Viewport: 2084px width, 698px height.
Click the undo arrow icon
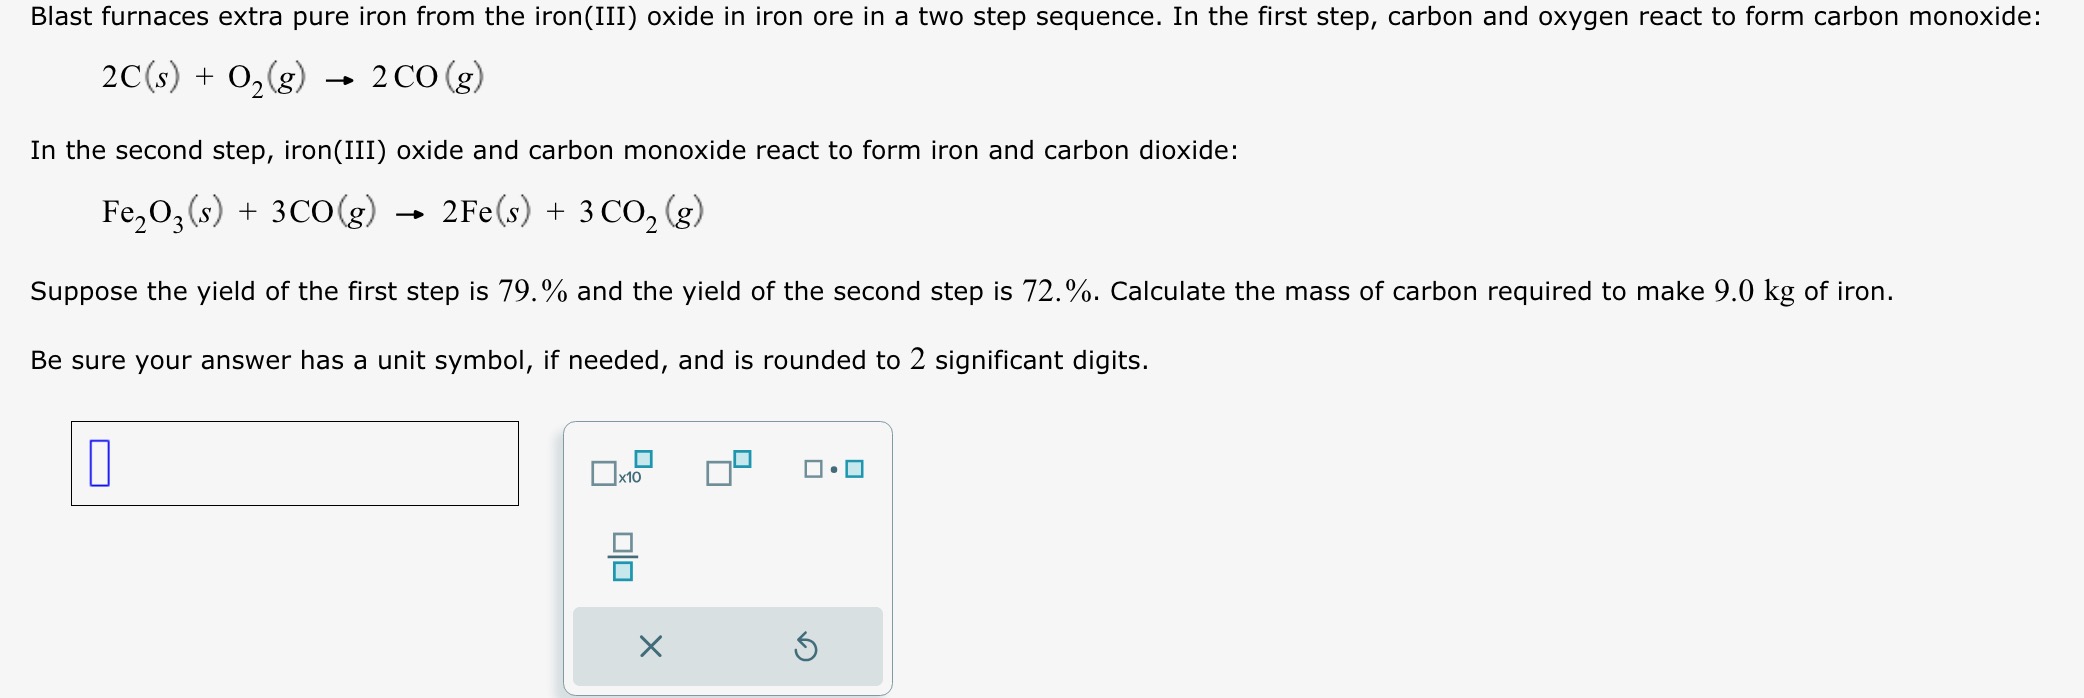(806, 648)
